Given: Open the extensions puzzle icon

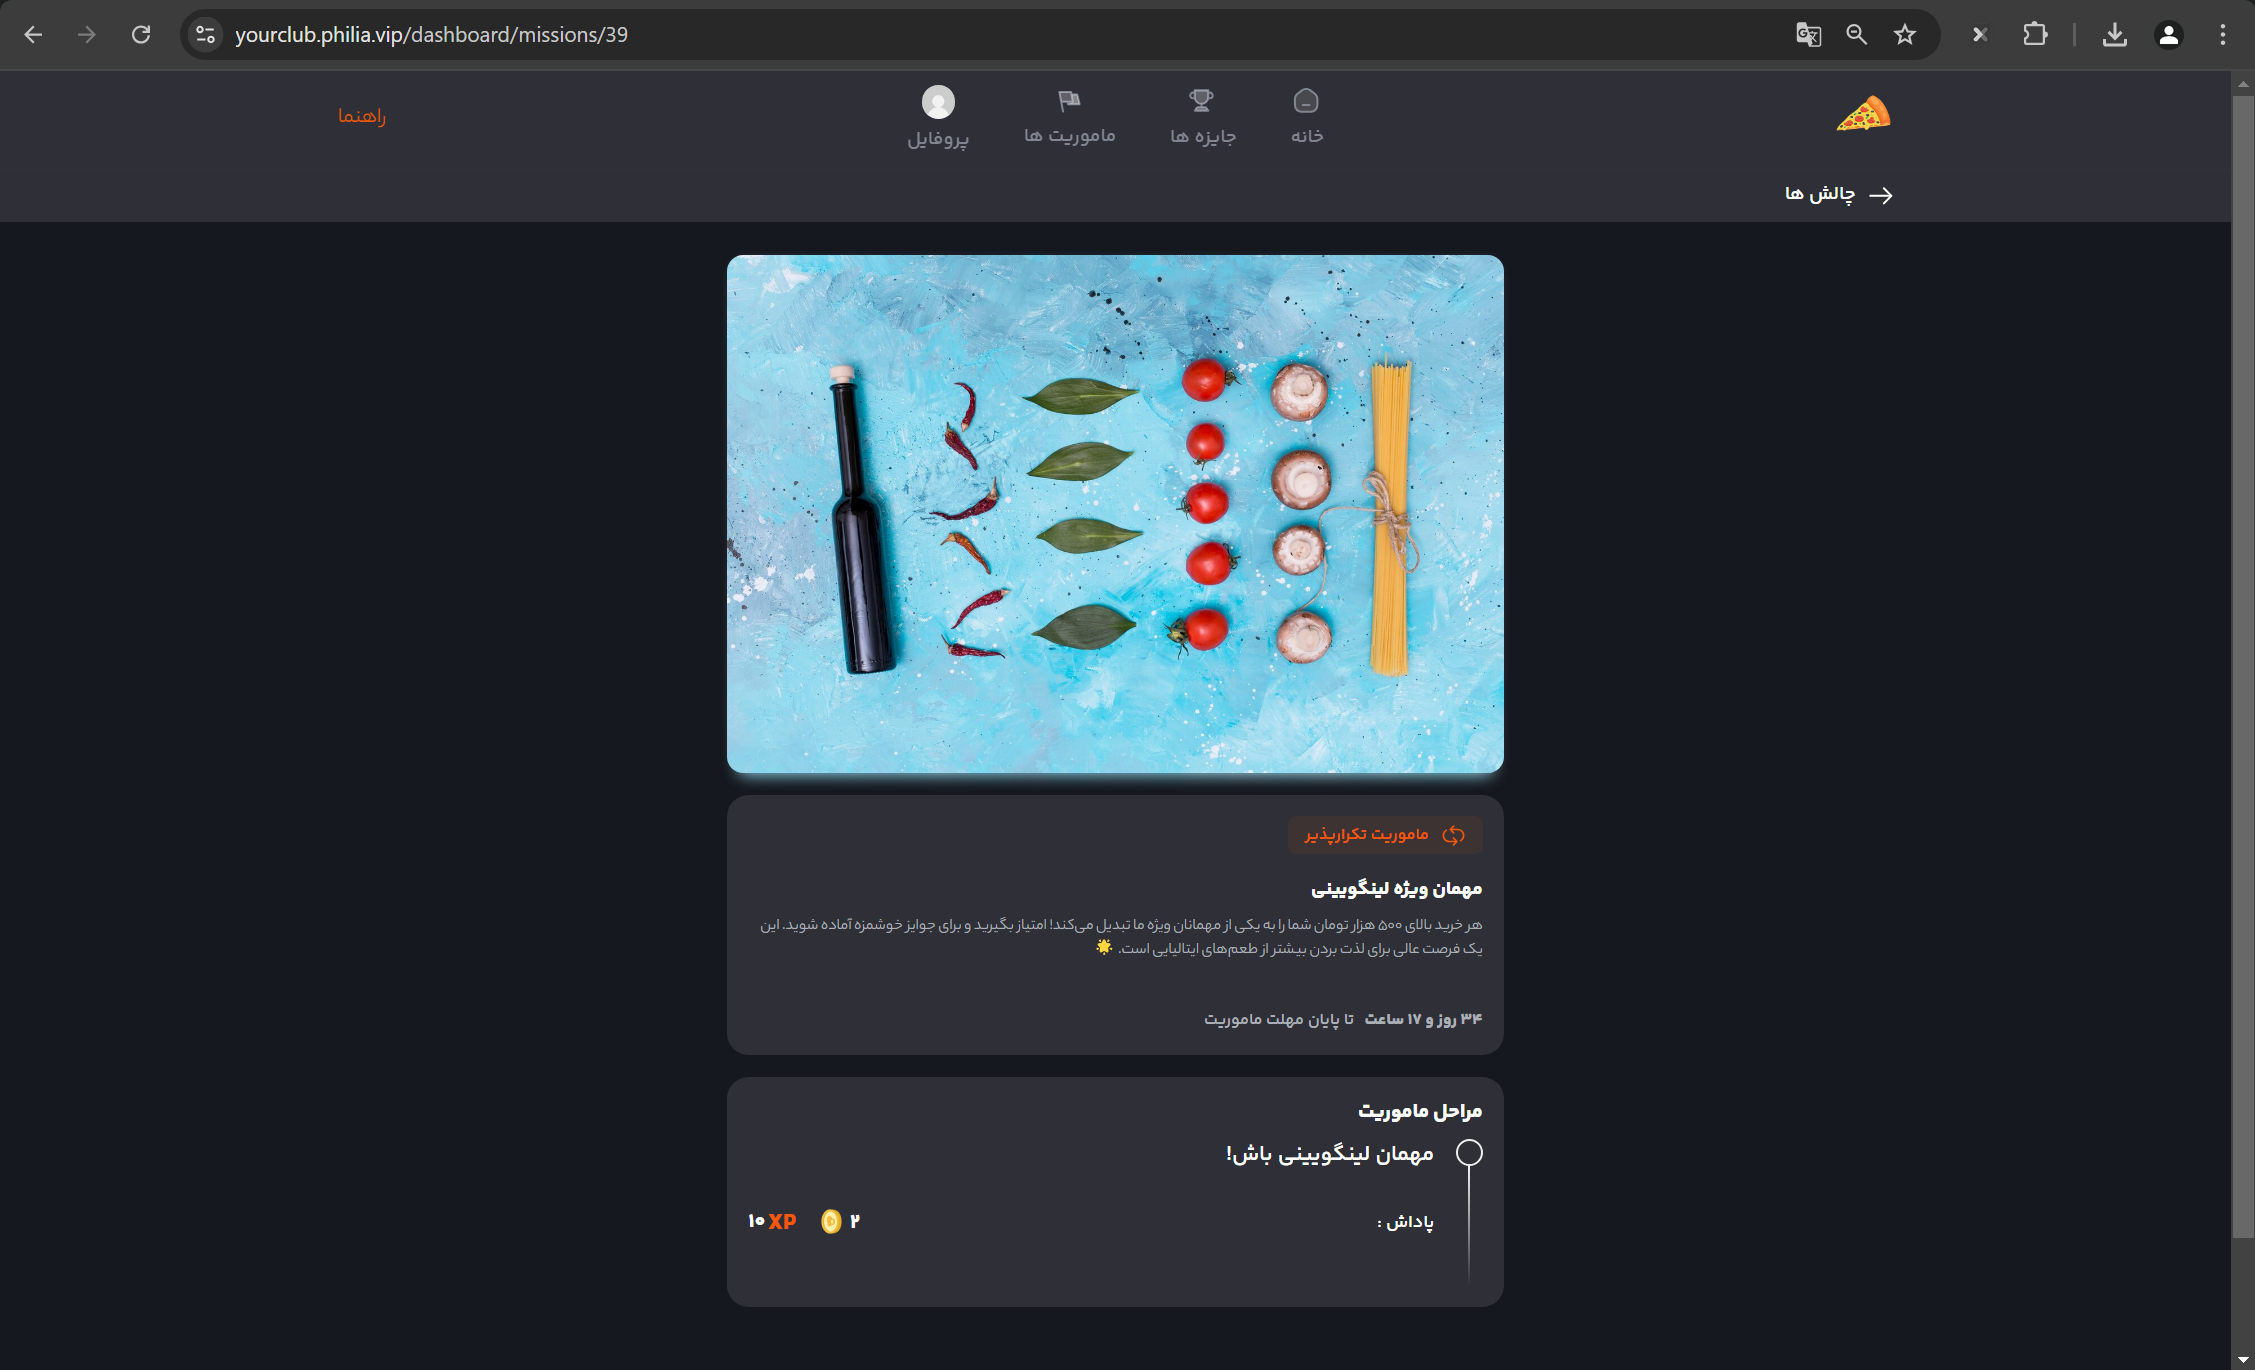Looking at the screenshot, I should click(x=2035, y=35).
